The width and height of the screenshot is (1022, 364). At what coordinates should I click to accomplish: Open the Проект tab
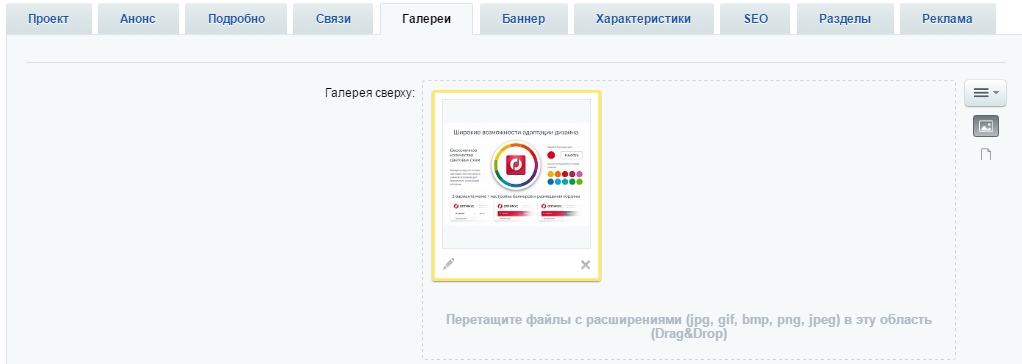pyautogui.click(x=48, y=19)
